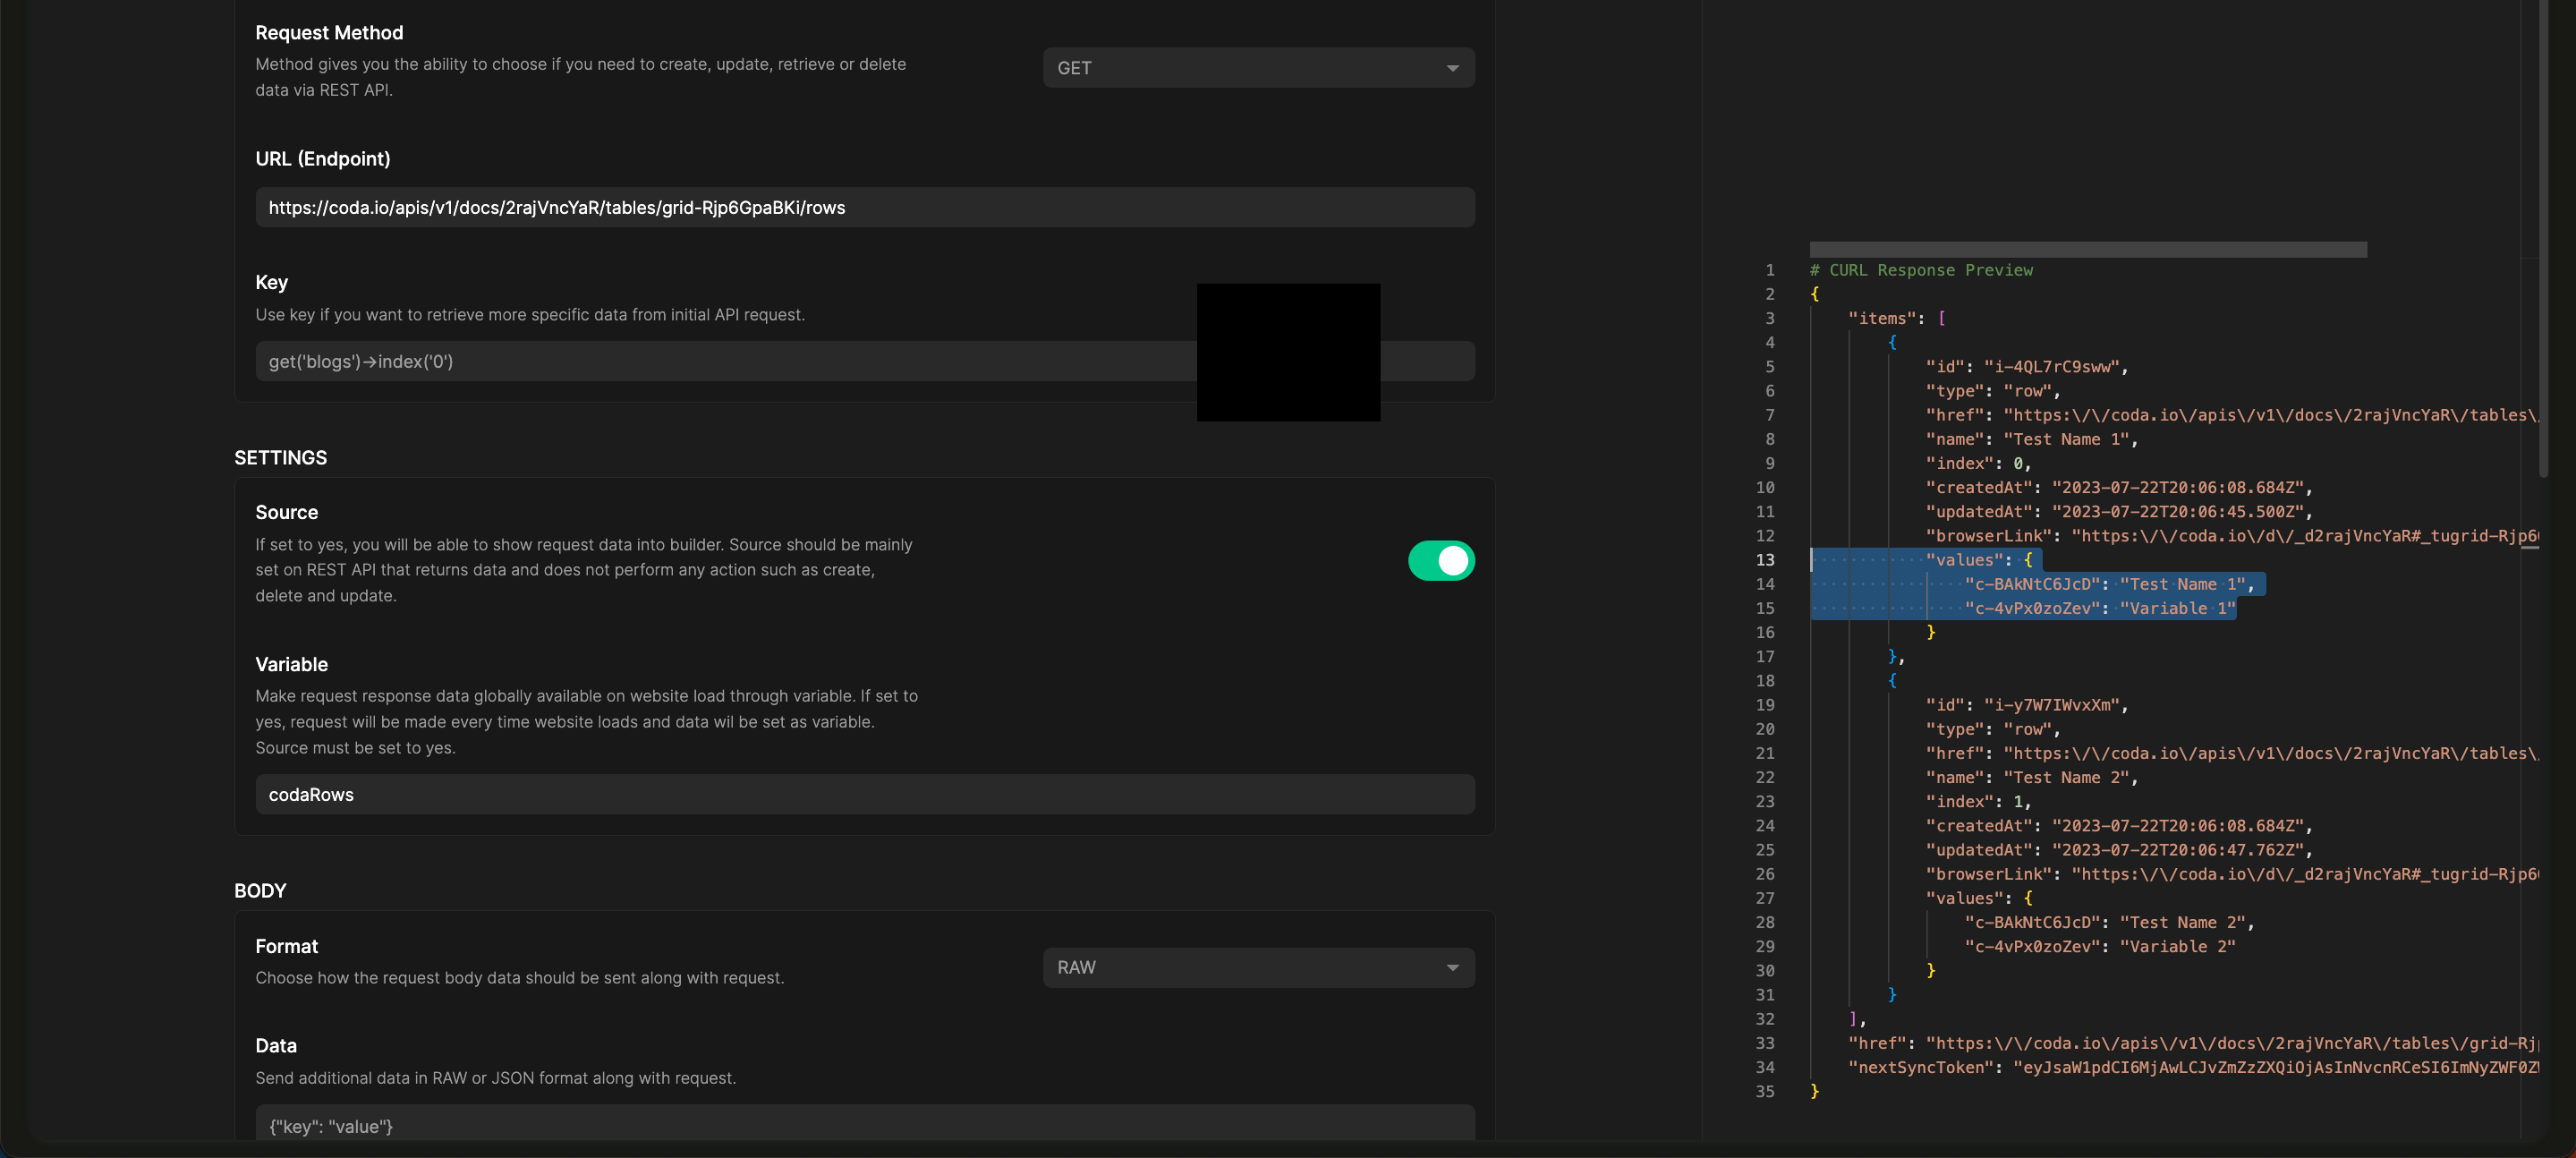This screenshot has width=2576, height=1158.
Task: Click the 'CURL Response Preview' comment line
Action: pyautogui.click(x=1921, y=270)
